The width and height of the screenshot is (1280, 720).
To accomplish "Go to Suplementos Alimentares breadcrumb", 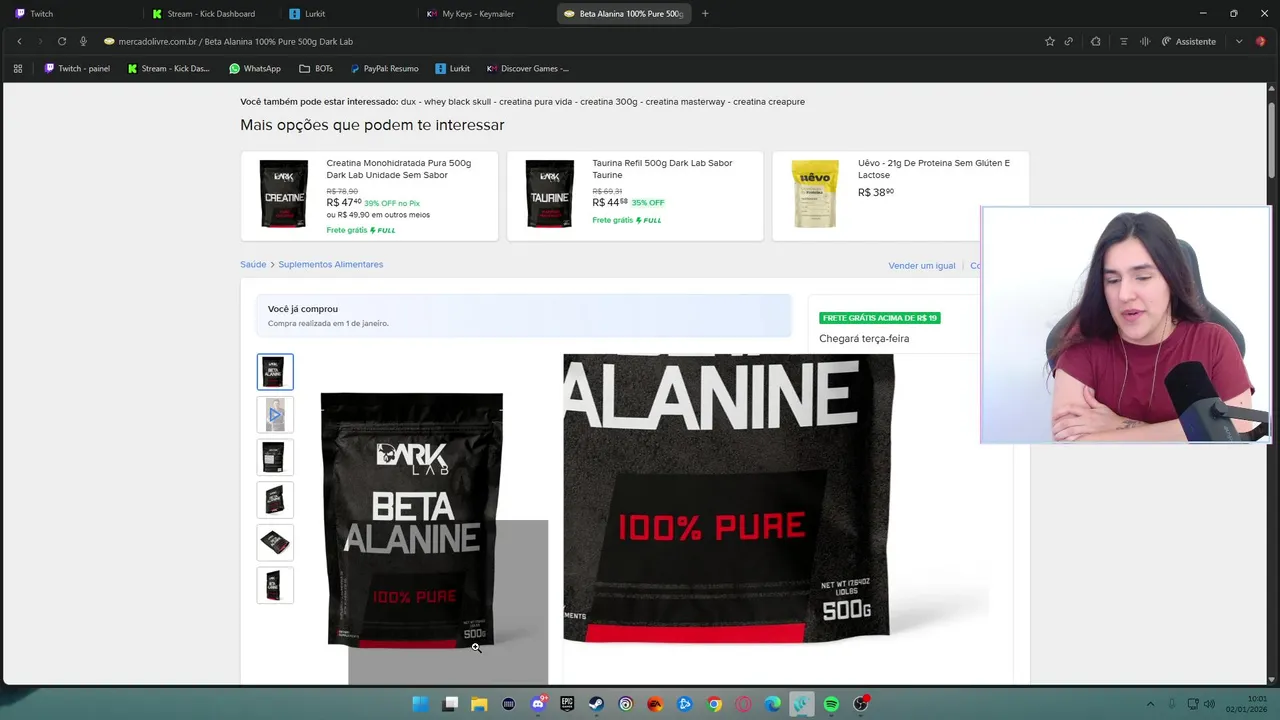I will tap(331, 265).
